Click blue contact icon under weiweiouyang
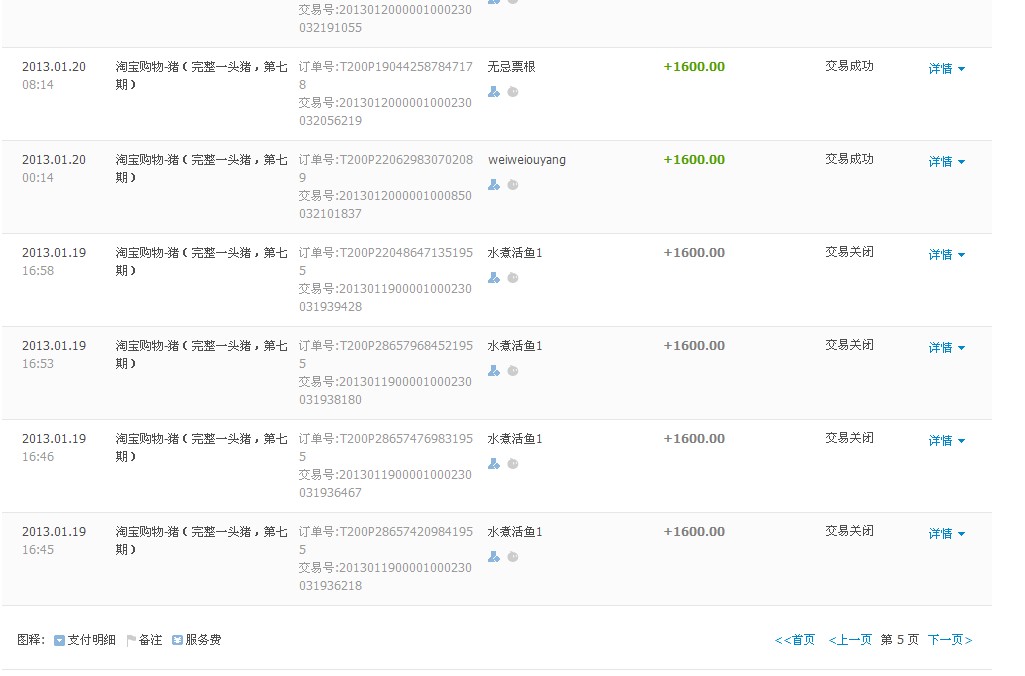 pos(494,185)
